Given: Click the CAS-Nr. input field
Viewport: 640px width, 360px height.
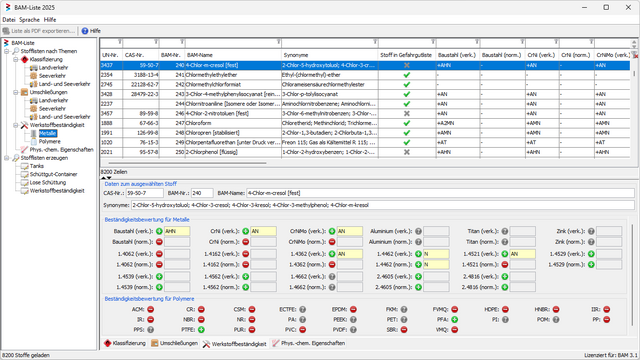Looking at the screenshot, I should tap(144, 193).
